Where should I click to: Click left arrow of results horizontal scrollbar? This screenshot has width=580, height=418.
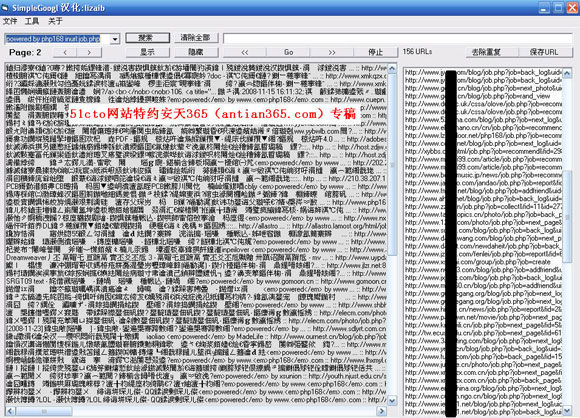click(10, 411)
